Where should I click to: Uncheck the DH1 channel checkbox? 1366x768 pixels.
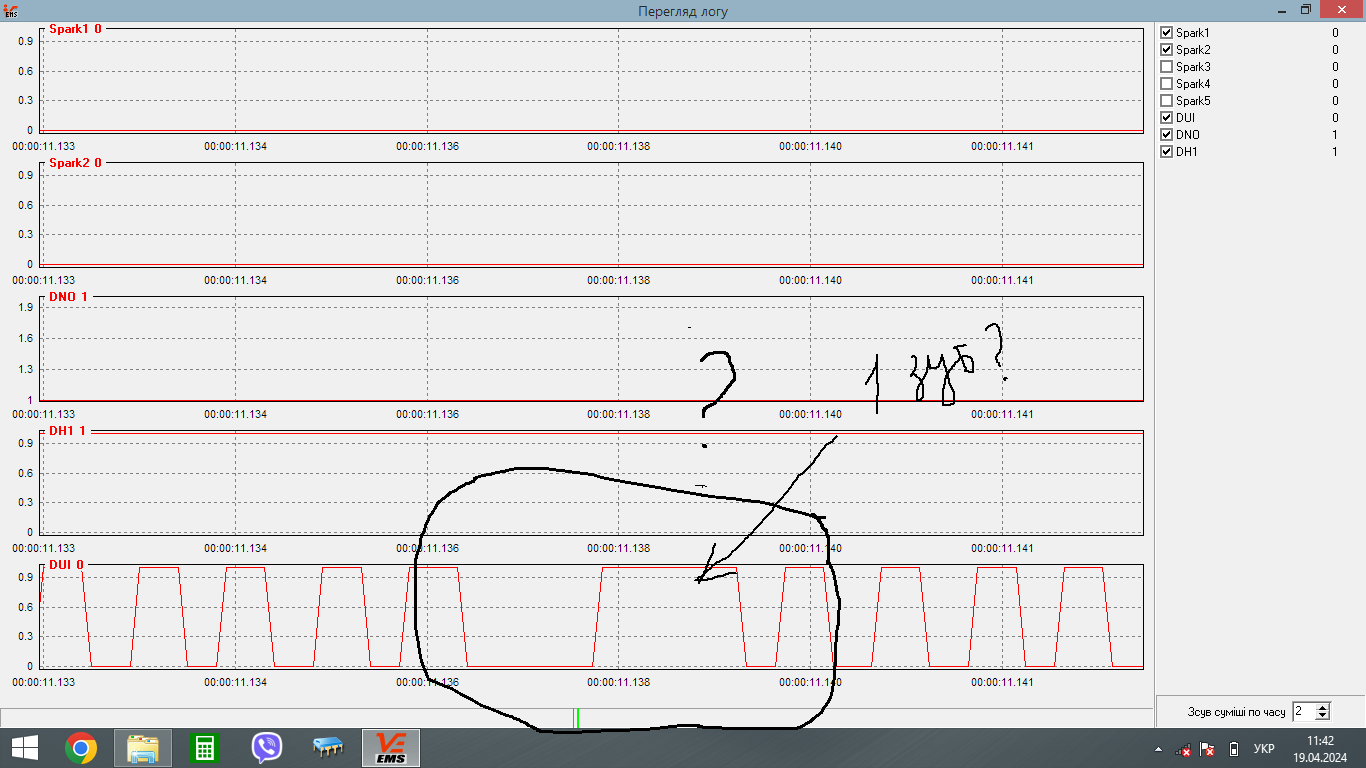[x=1166, y=152]
